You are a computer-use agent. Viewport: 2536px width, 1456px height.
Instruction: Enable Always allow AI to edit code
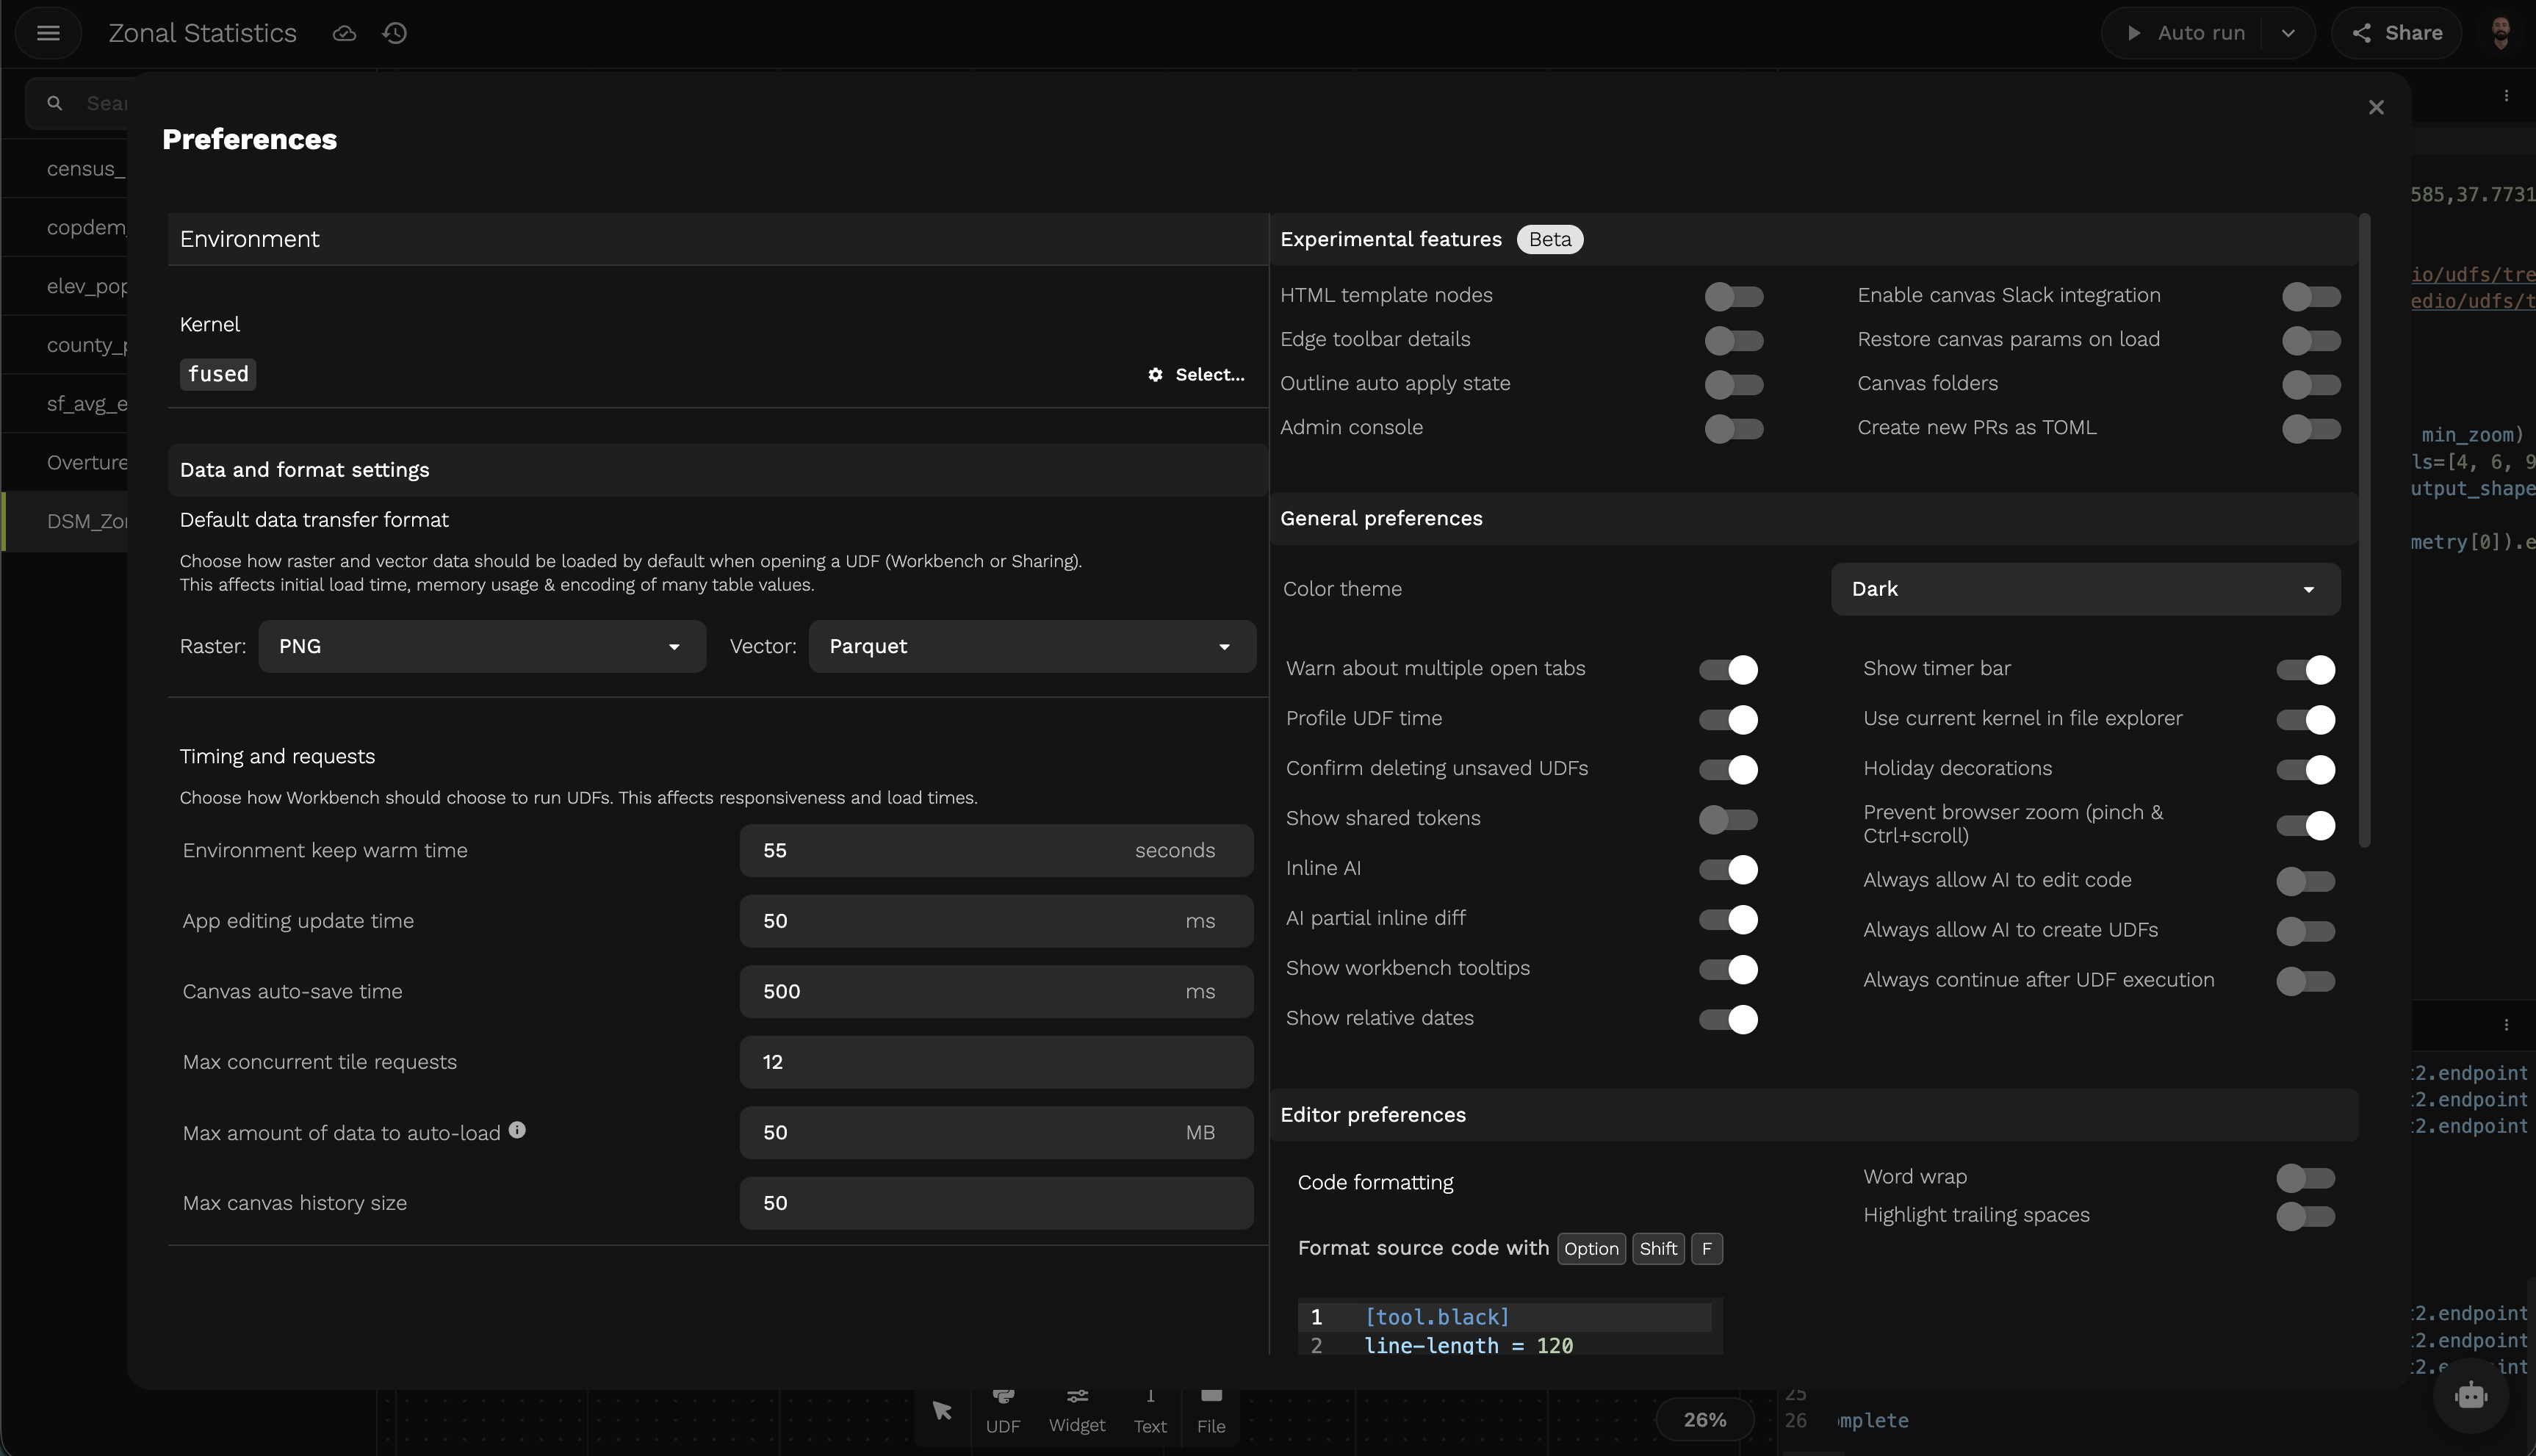2305,881
